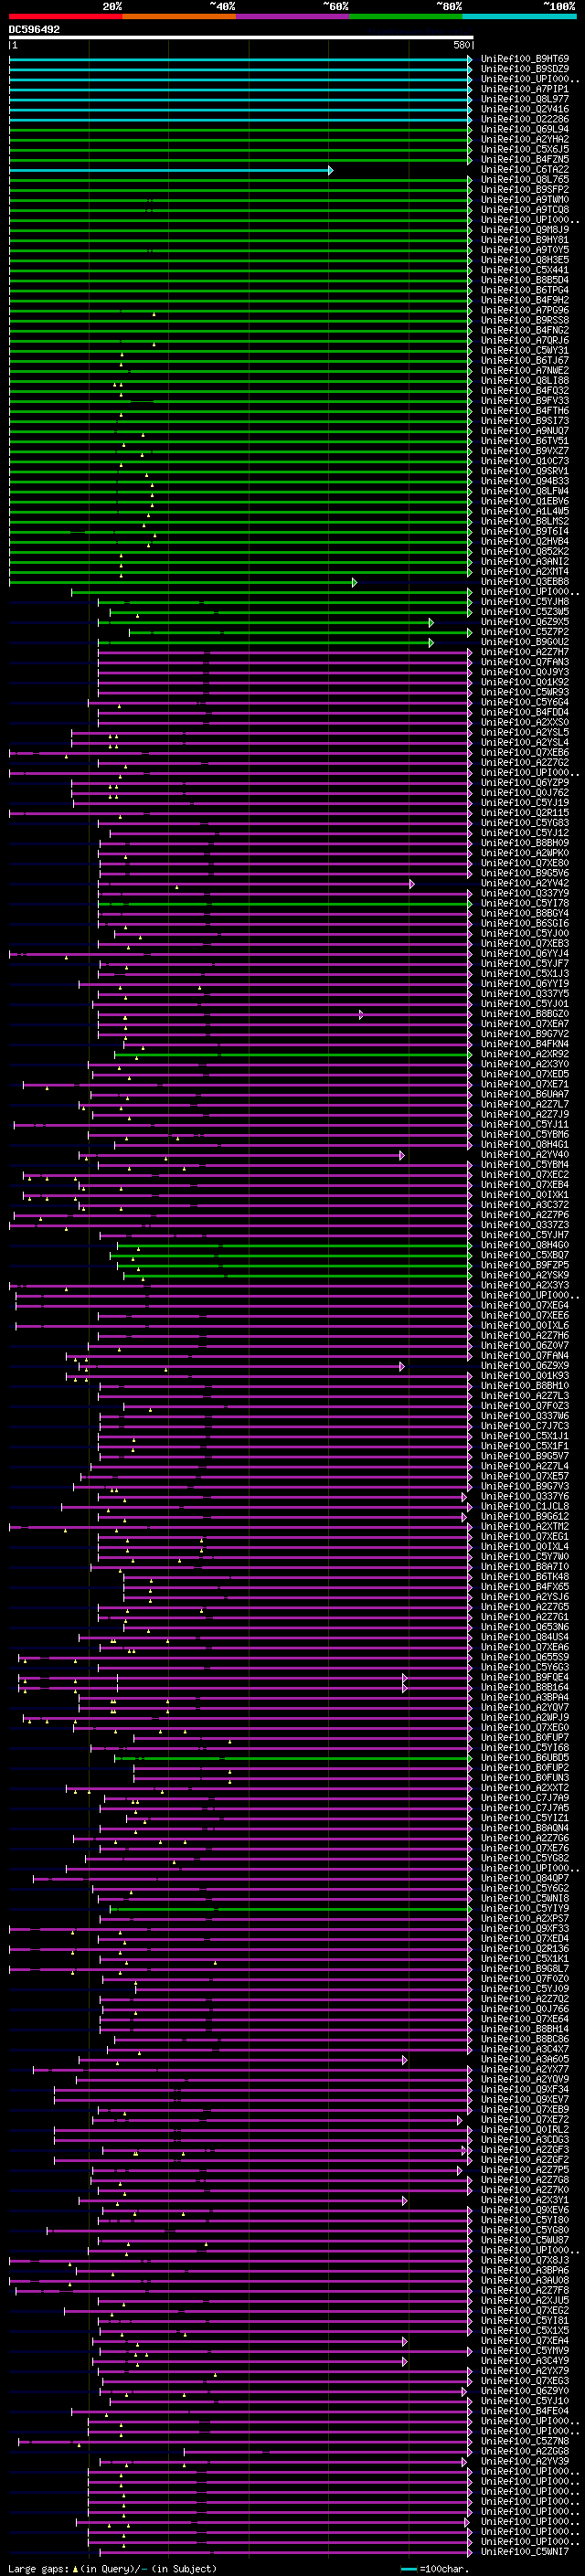Image resolution: width=585 pixels, height=2576 pixels.
Task: Open hit UniRef100_A2YV40
Action: coord(525,1155)
